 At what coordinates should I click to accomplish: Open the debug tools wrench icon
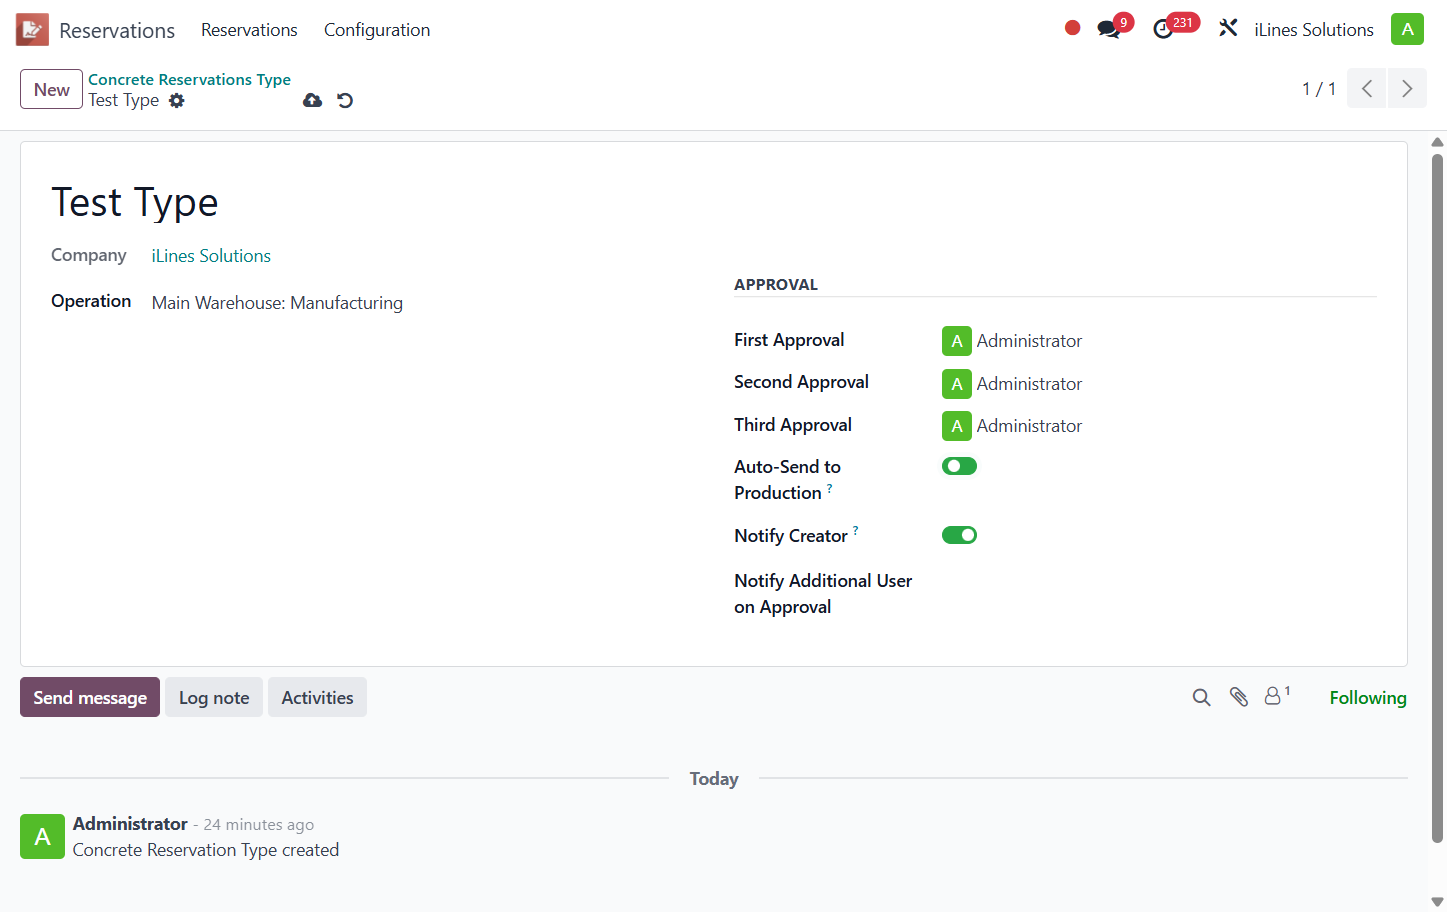(x=1228, y=28)
